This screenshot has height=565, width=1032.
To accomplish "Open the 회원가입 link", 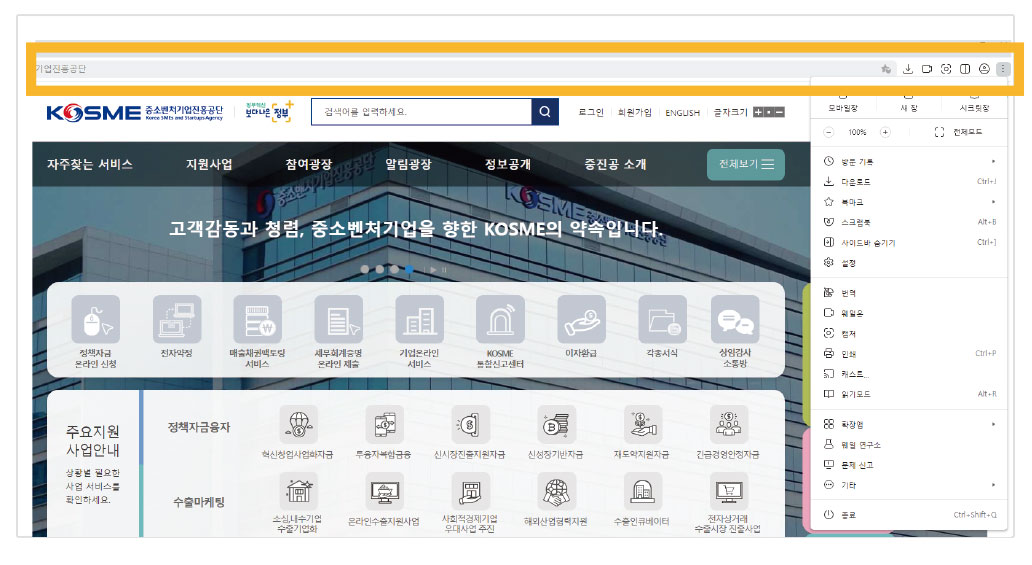I will pyautogui.click(x=634, y=113).
